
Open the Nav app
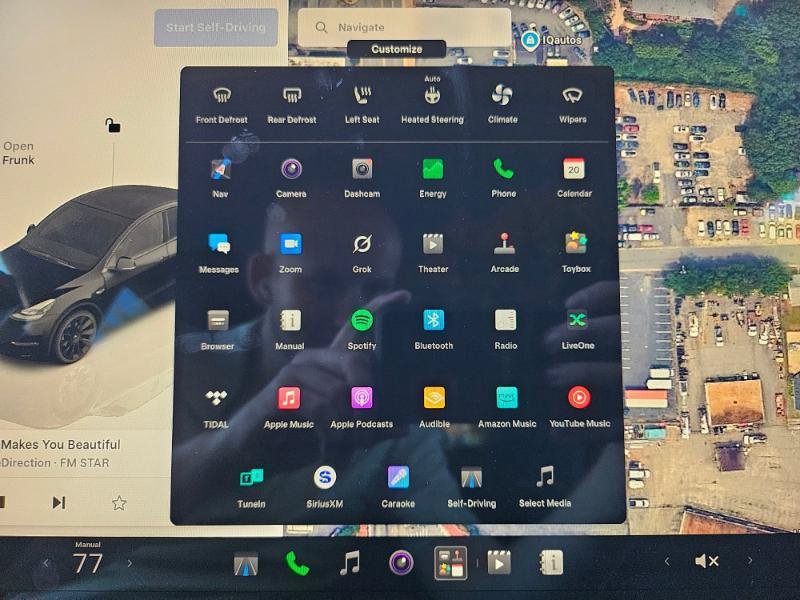(220, 169)
